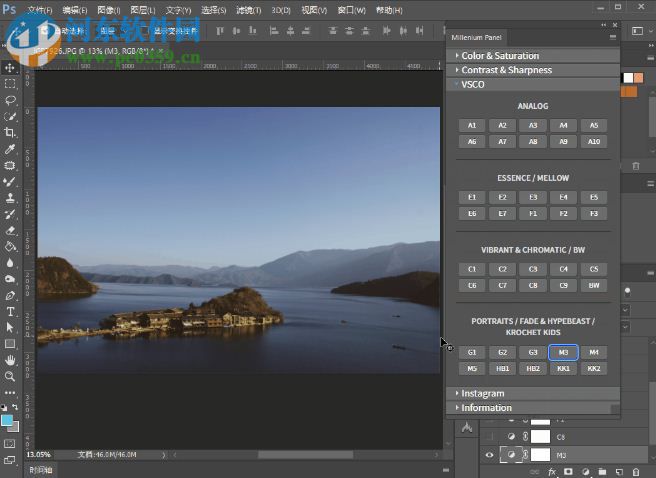The height and width of the screenshot is (478, 656).
Task: Apply the BW preset button
Action: (593, 286)
